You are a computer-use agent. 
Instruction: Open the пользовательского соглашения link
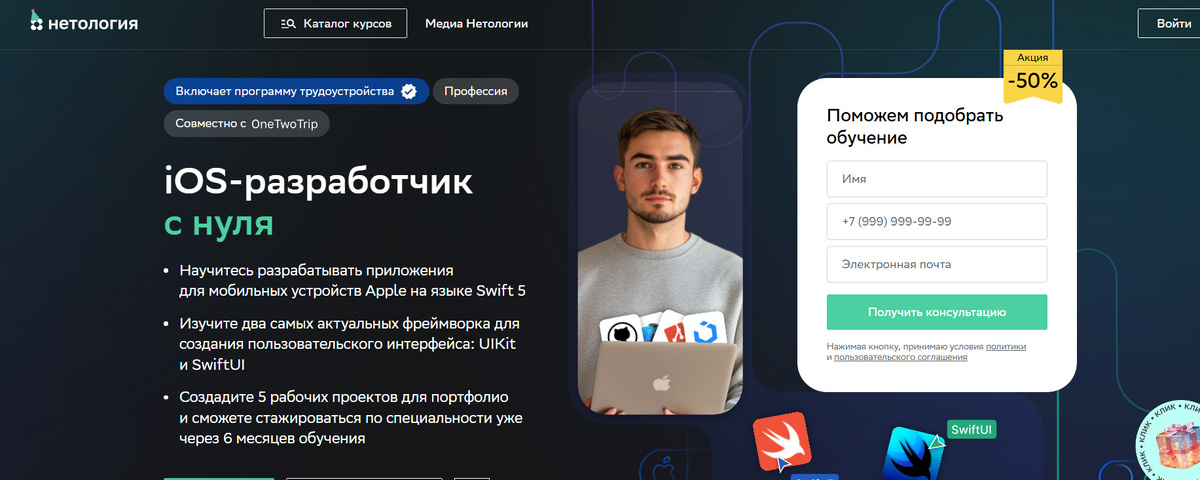pos(900,357)
